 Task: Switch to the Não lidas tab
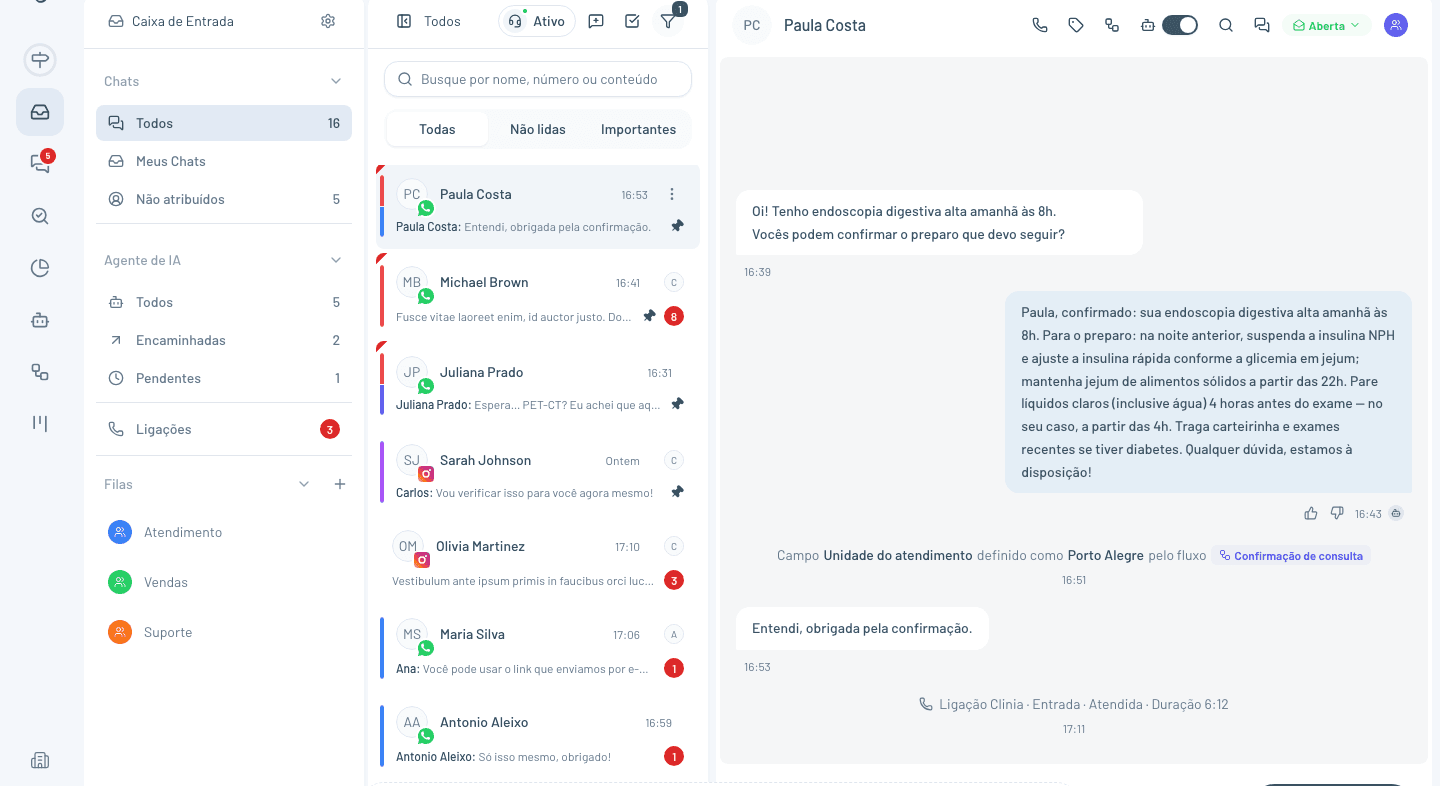tap(538, 129)
